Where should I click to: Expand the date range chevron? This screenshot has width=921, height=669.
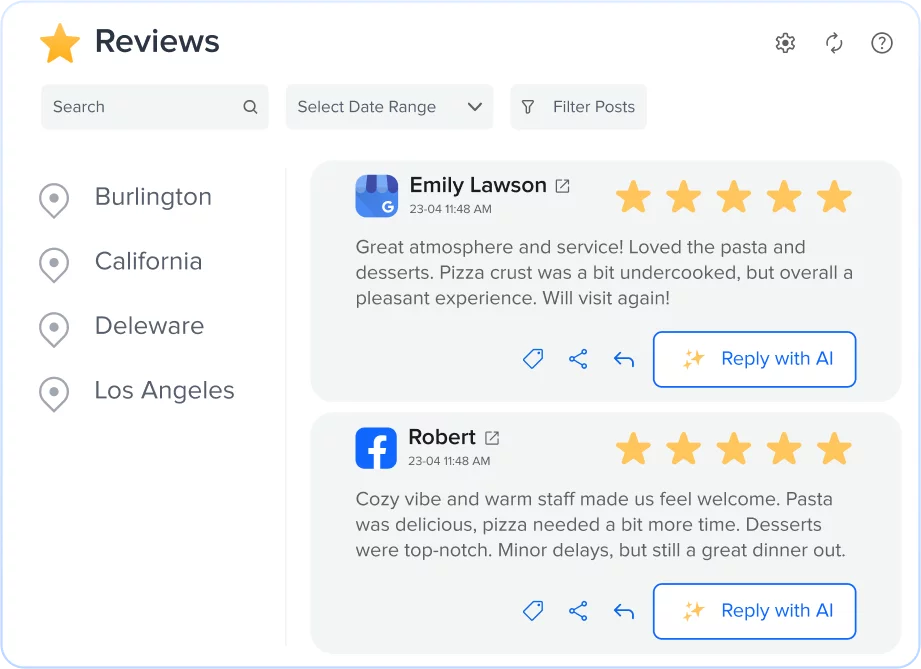pos(475,107)
